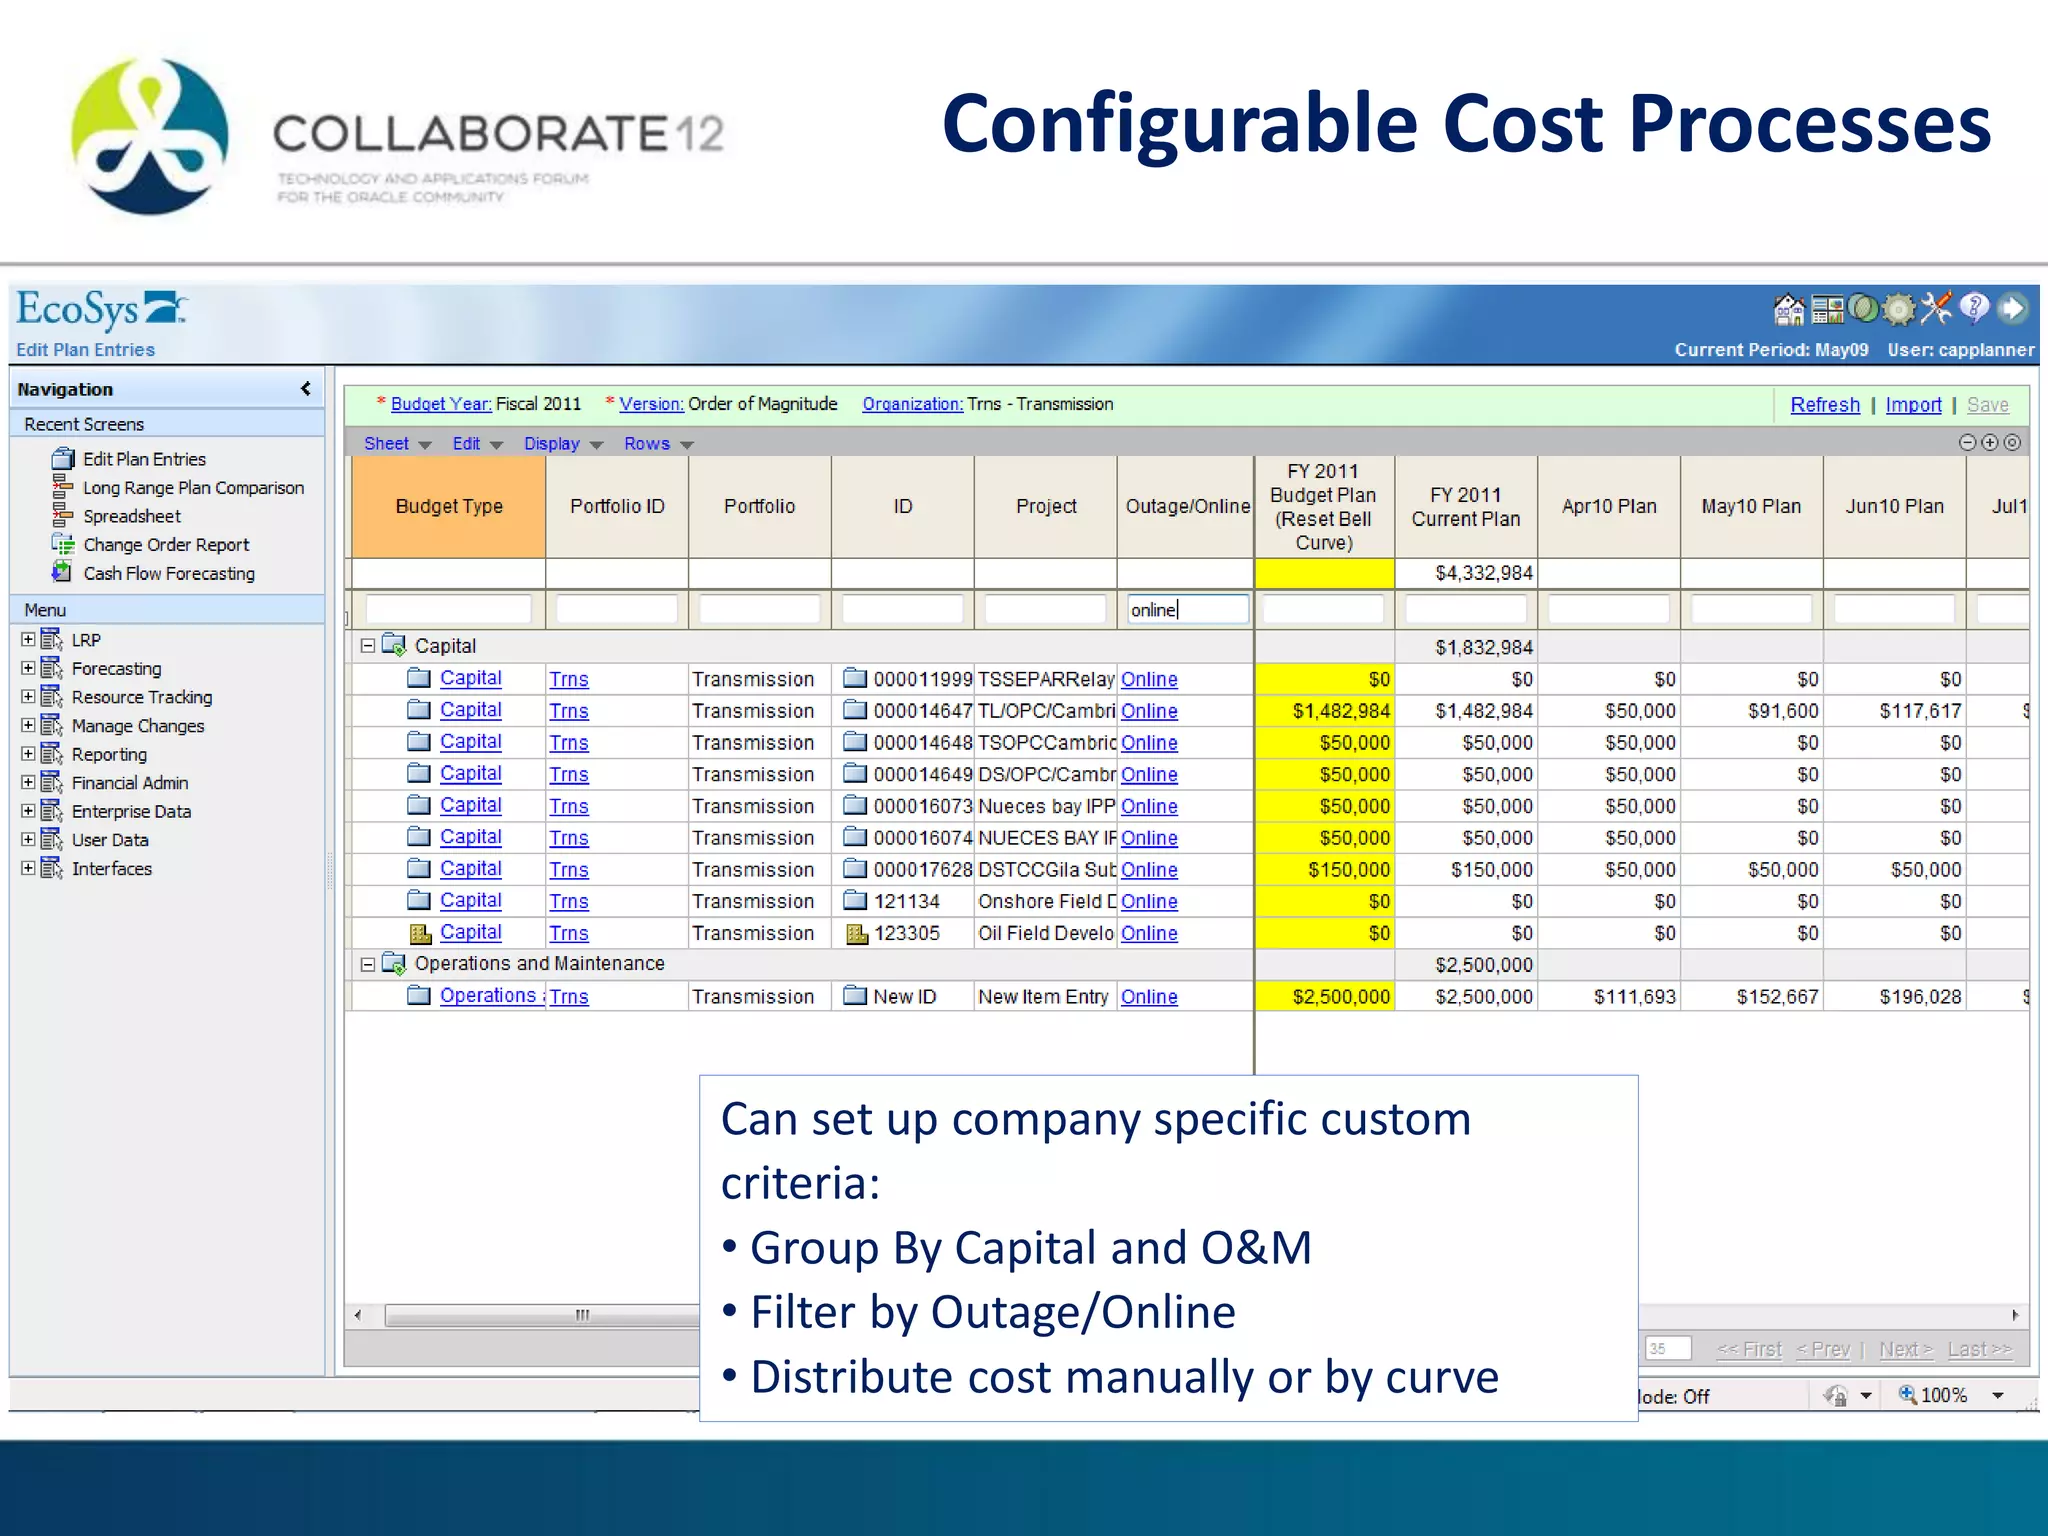Open the Home house icon

tap(1789, 310)
